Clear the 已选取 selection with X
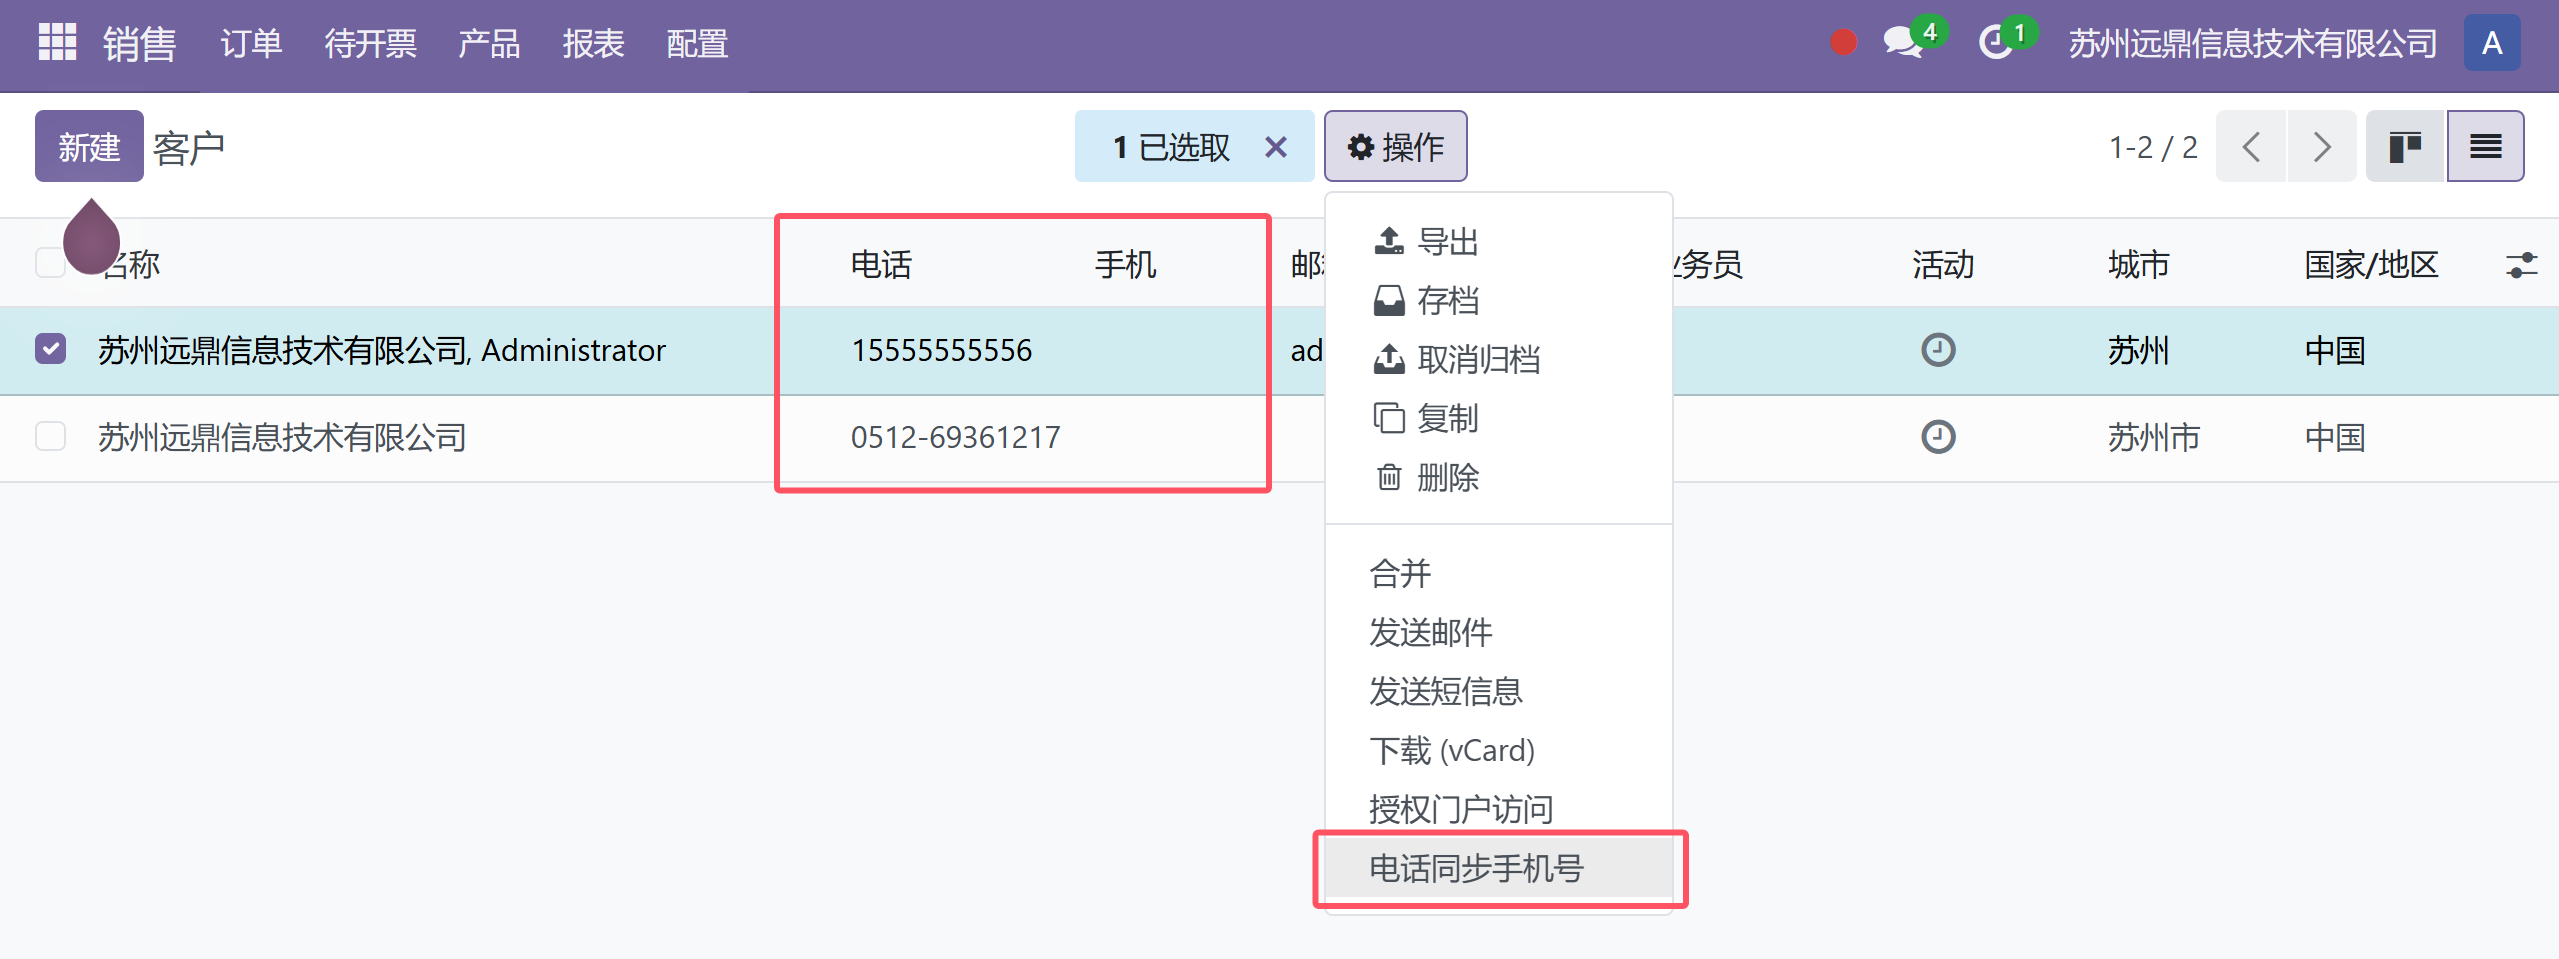The width and height of the screenshot is (2559, 959). 1275,147
